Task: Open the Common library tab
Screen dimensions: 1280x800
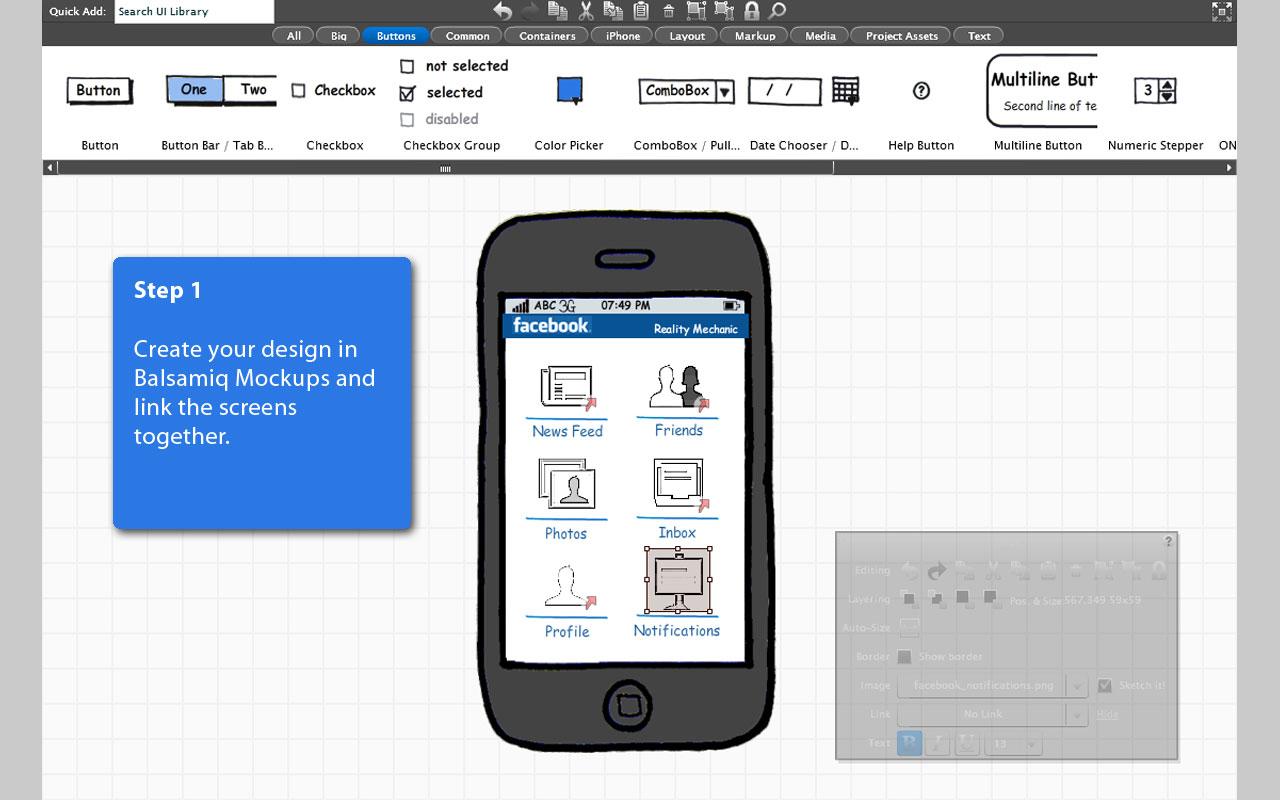Action: [467, 36]
